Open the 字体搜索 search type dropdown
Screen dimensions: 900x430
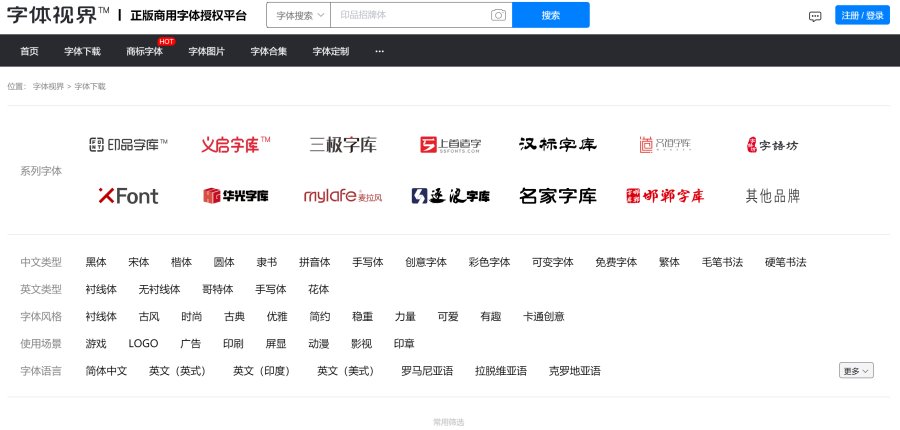coord(298,16)
